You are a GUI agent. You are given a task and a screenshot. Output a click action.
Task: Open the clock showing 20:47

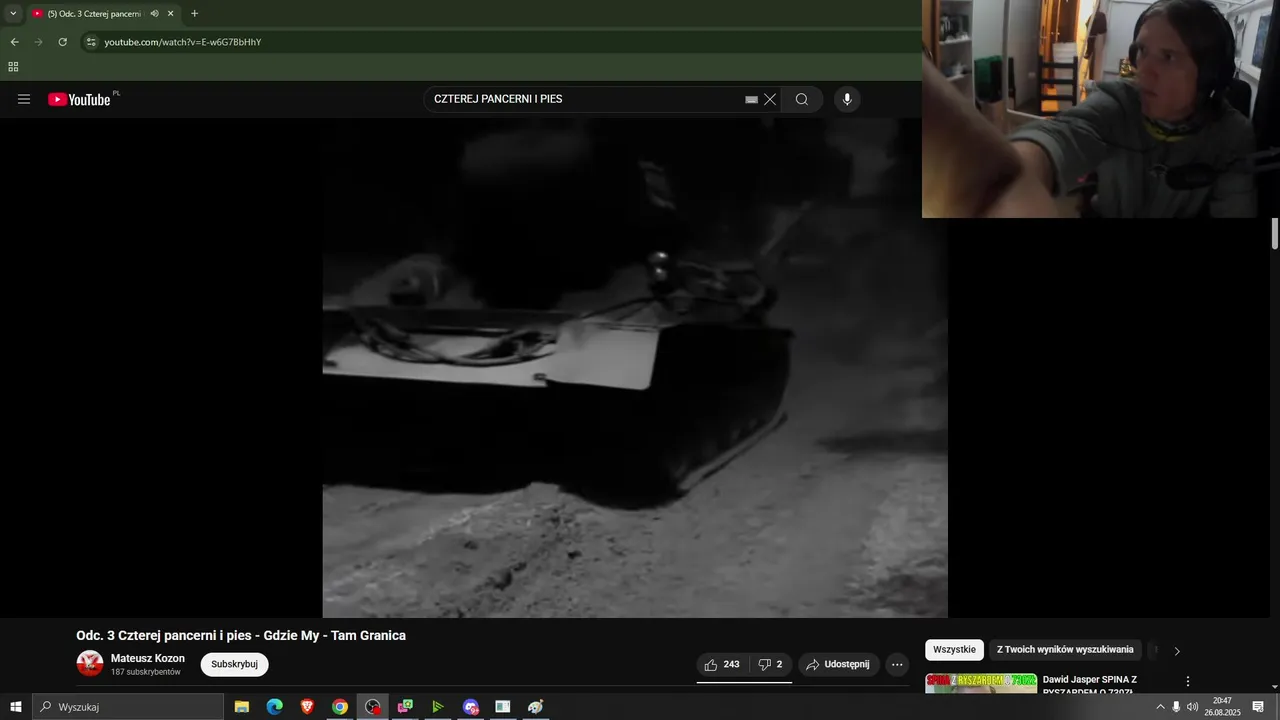[1222, 707]
